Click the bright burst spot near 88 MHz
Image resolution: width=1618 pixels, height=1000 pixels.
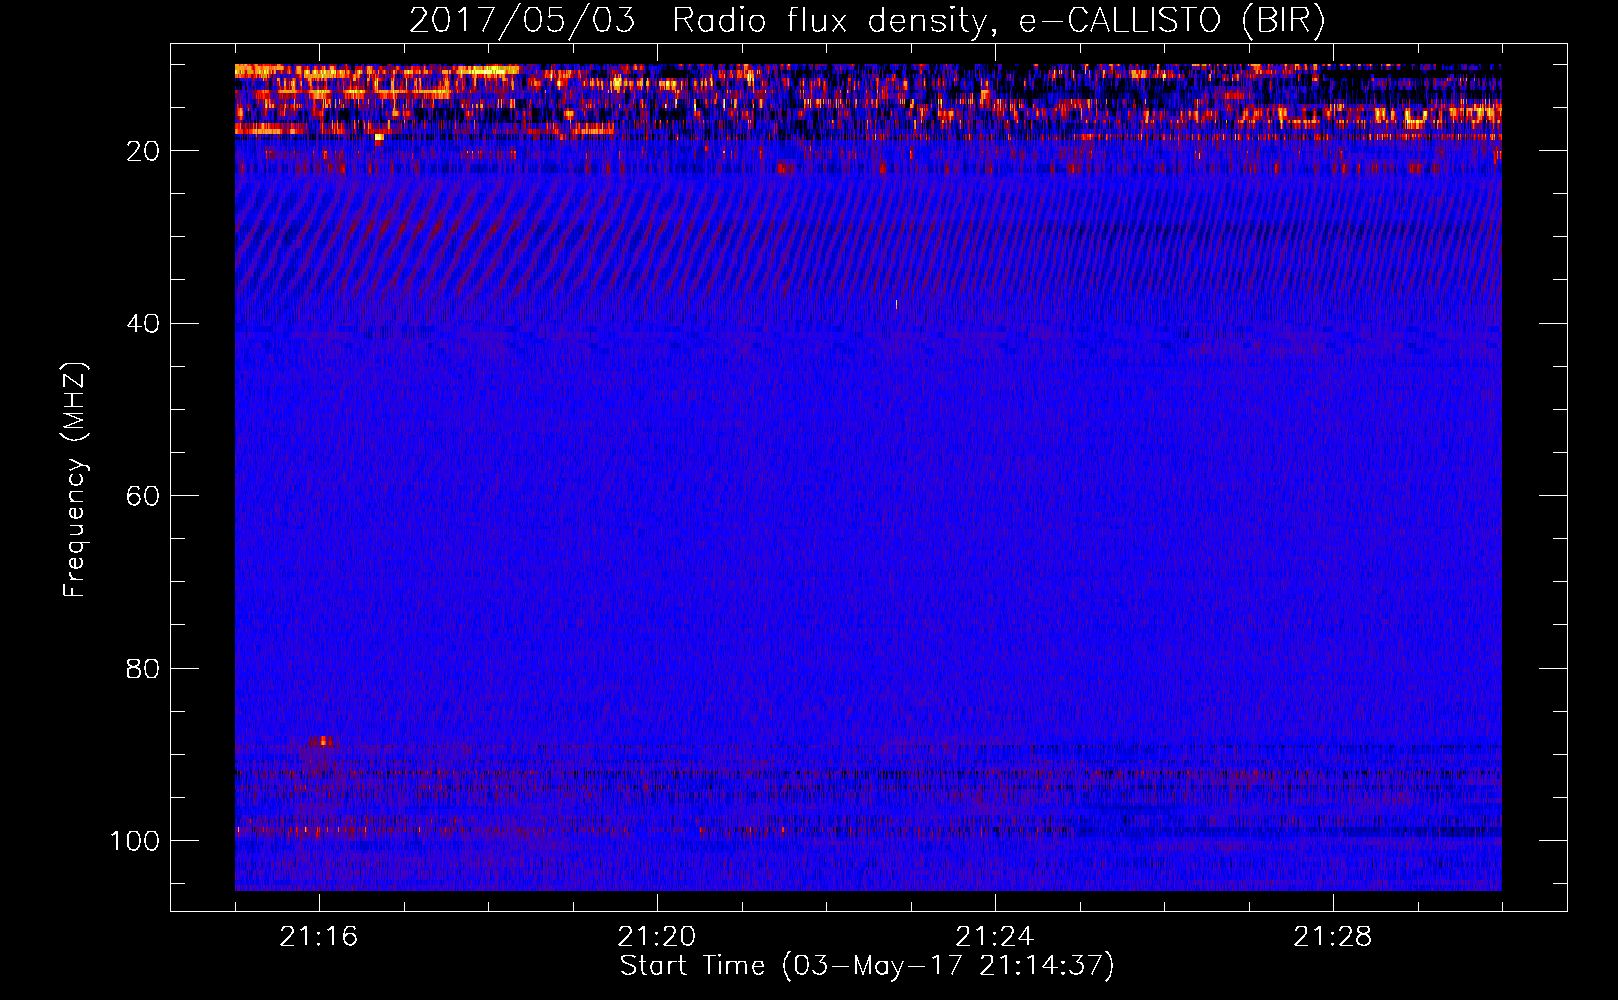(x=321, y=741)
